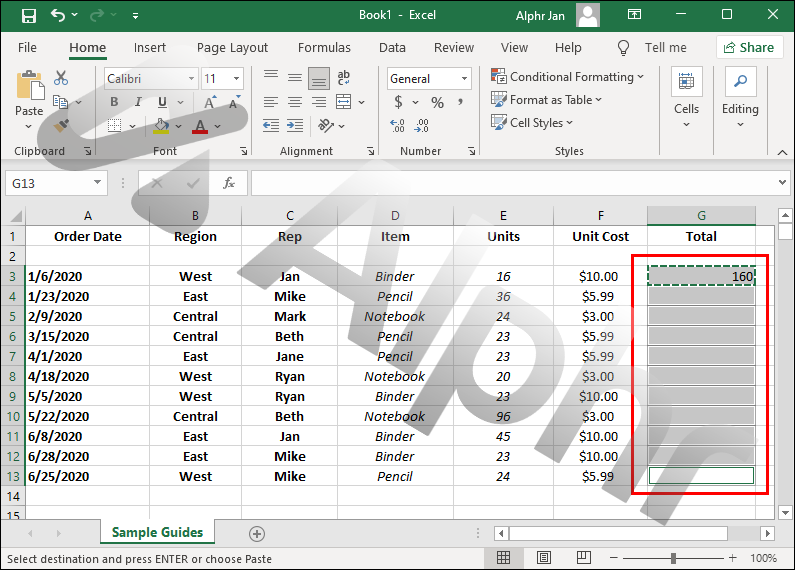Toggle Italic formatting

[136, 102]
